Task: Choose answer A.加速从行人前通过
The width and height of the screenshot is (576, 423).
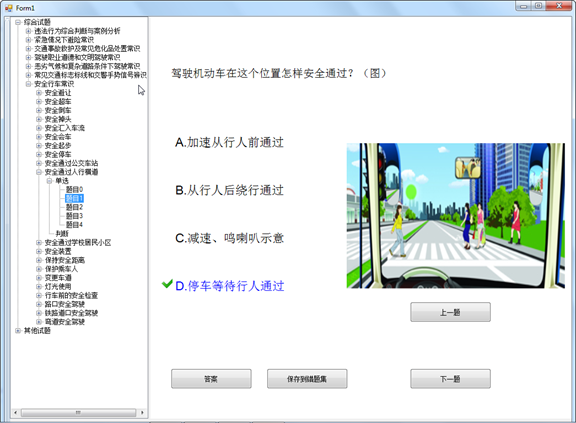Action: [229, 142]
